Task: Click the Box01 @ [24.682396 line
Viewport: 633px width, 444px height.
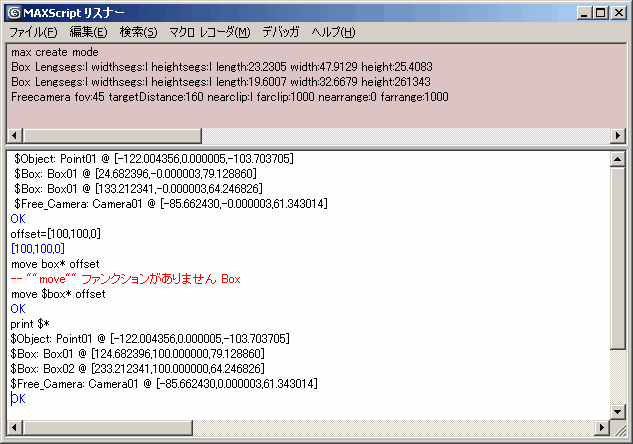Action: point(135,174)
